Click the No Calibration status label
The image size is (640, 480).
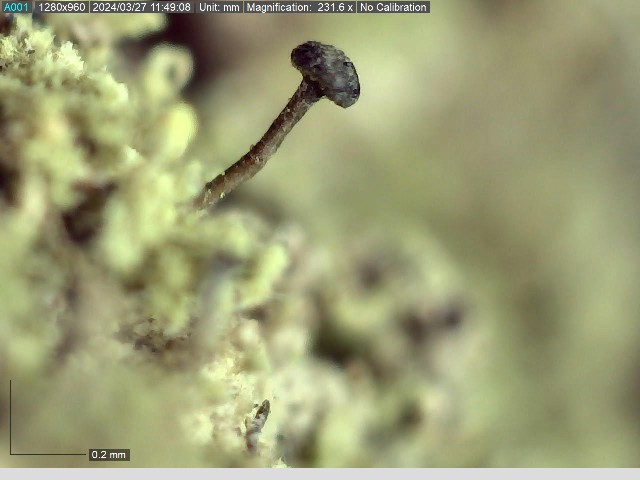pos(394,7)
